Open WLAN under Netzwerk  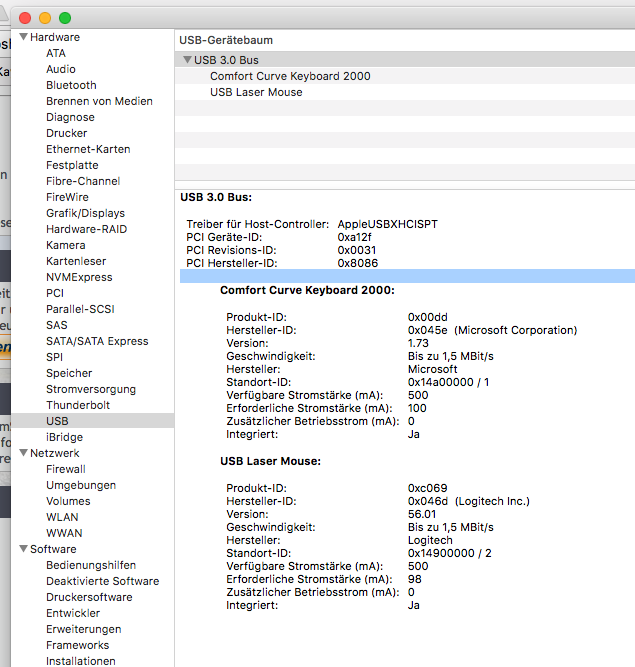point(62,517)
